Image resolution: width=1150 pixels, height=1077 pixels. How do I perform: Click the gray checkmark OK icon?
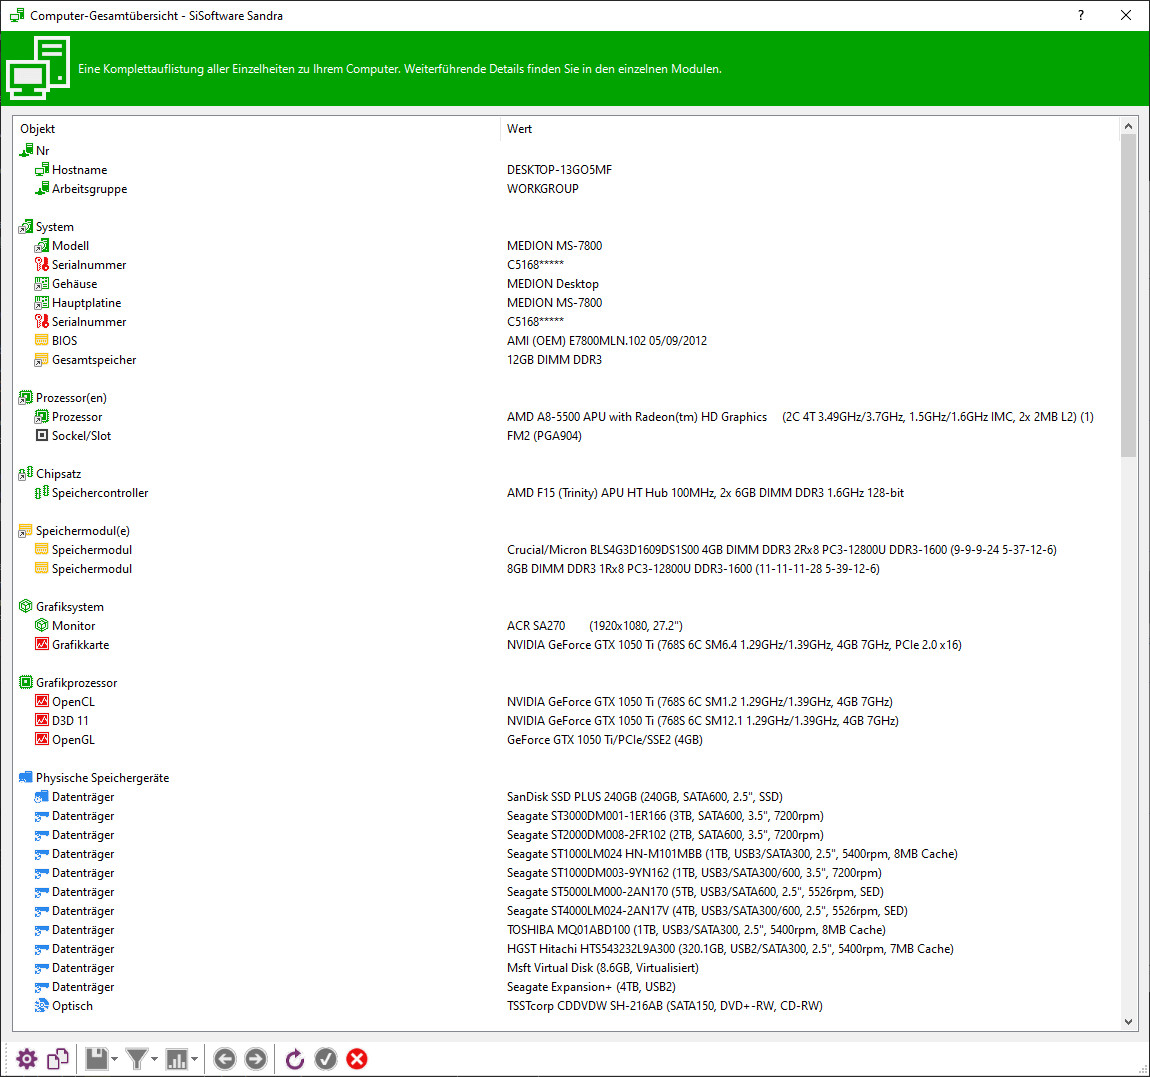[x=326, y=1059]
